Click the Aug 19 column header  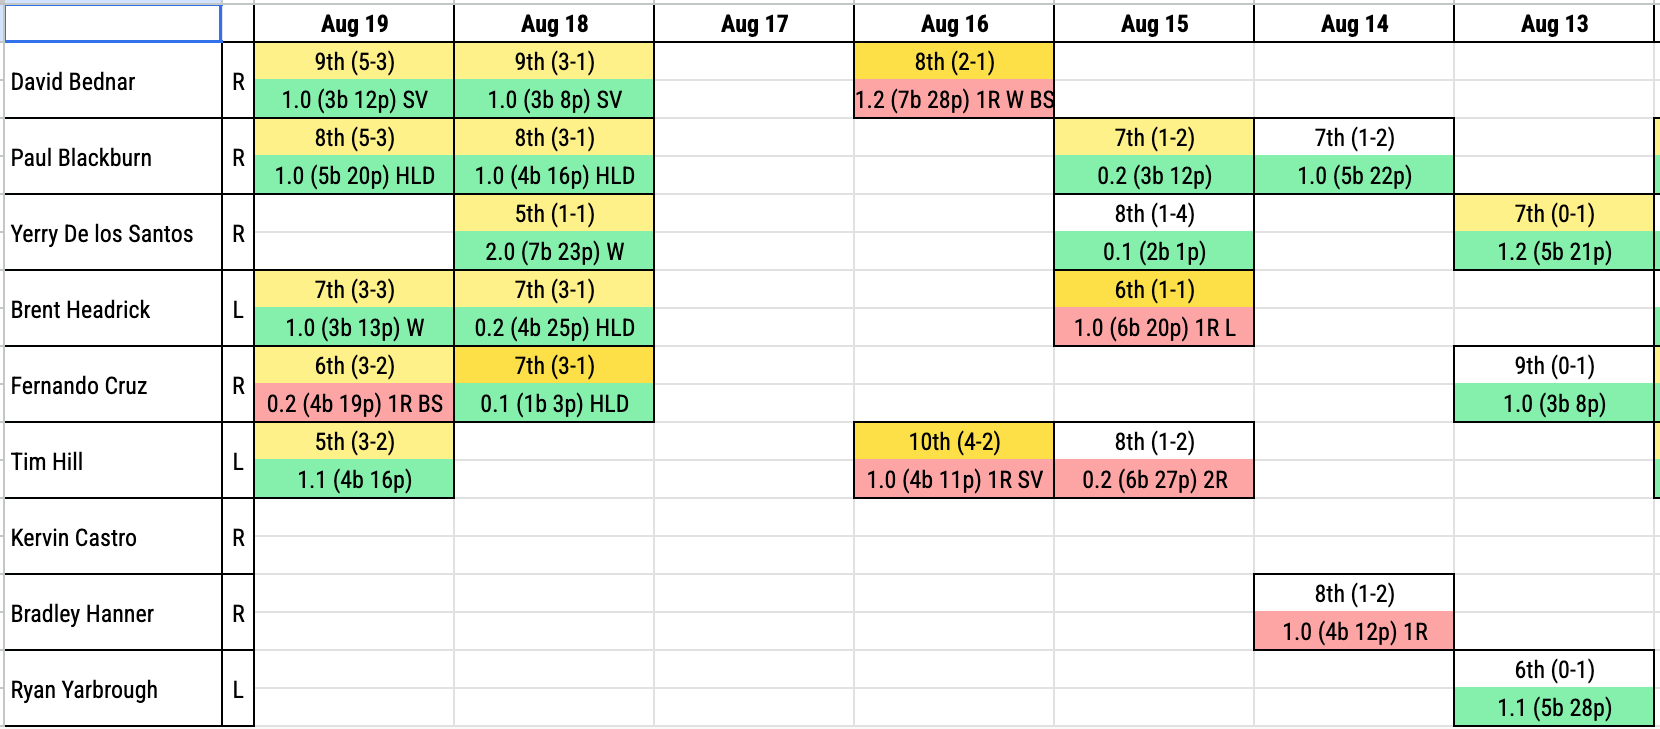354,24
